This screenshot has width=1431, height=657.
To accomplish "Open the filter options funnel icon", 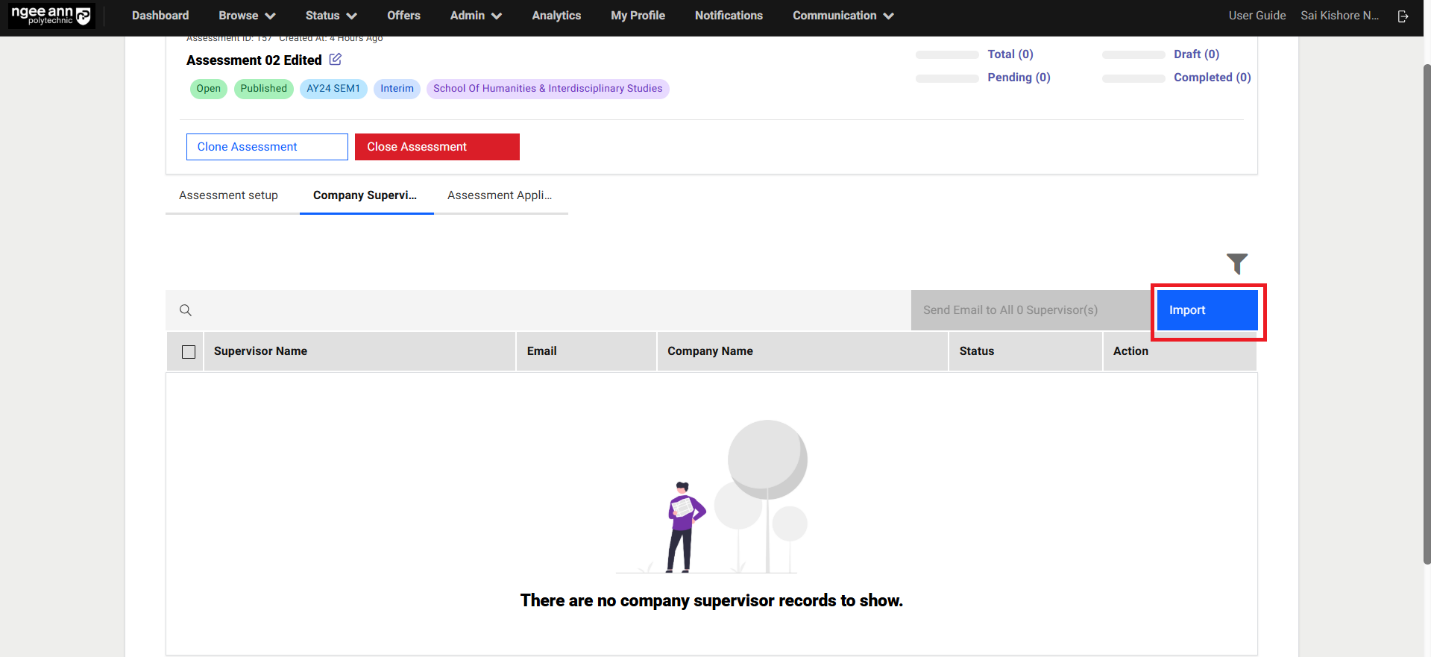I will [1237, 263].
